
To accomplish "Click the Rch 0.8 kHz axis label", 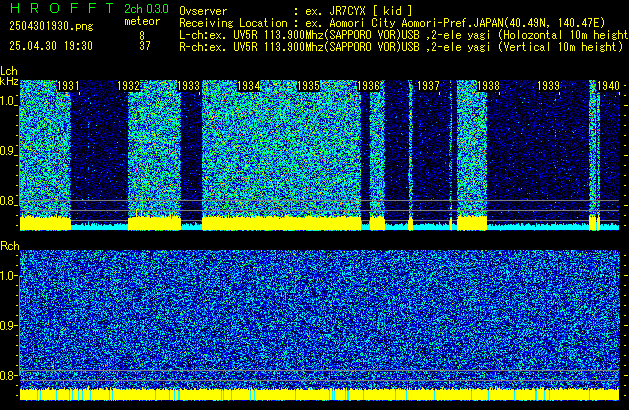I will coord(8,375).
